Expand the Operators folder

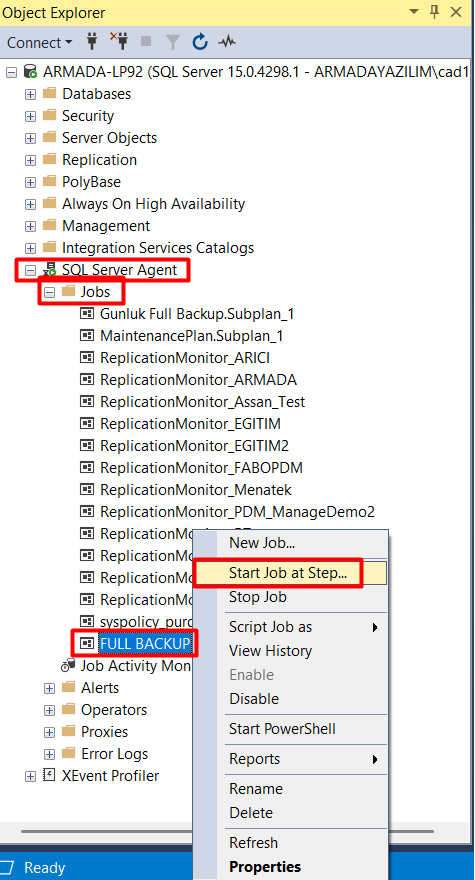pyautogui.click(x=49, y=710)
